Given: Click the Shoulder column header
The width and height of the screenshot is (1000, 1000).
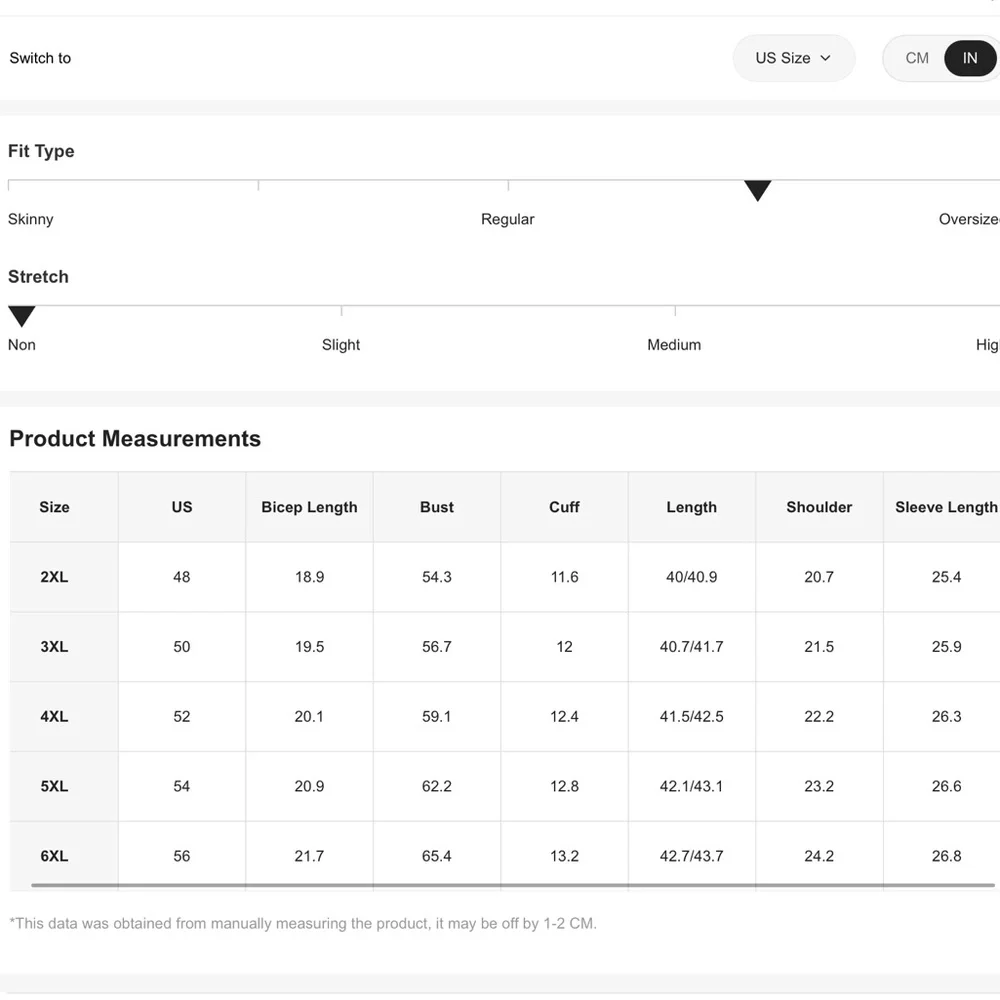Looking at the screenshot, I should 819,507.
